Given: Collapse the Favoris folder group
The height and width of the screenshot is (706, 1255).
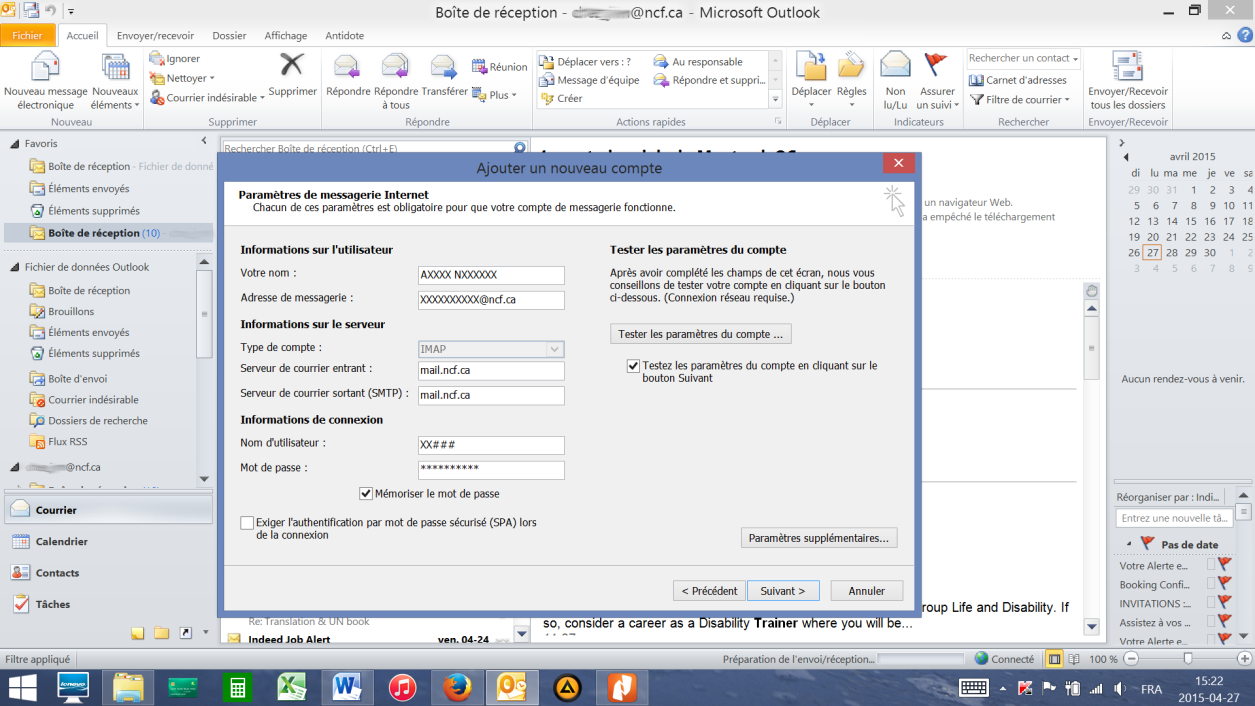Looking at the screenshot, I should pyautogui.click(x=14, y=144).
